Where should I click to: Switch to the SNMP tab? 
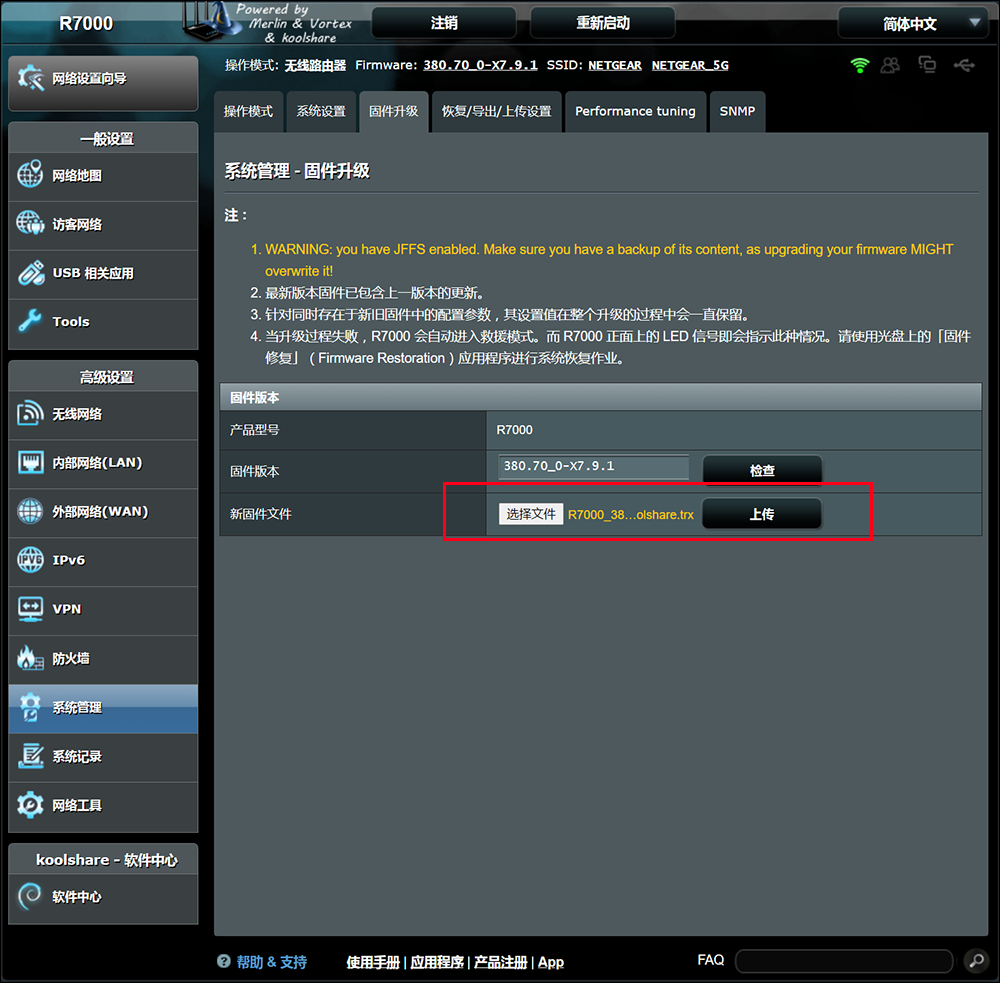point(737,111)
